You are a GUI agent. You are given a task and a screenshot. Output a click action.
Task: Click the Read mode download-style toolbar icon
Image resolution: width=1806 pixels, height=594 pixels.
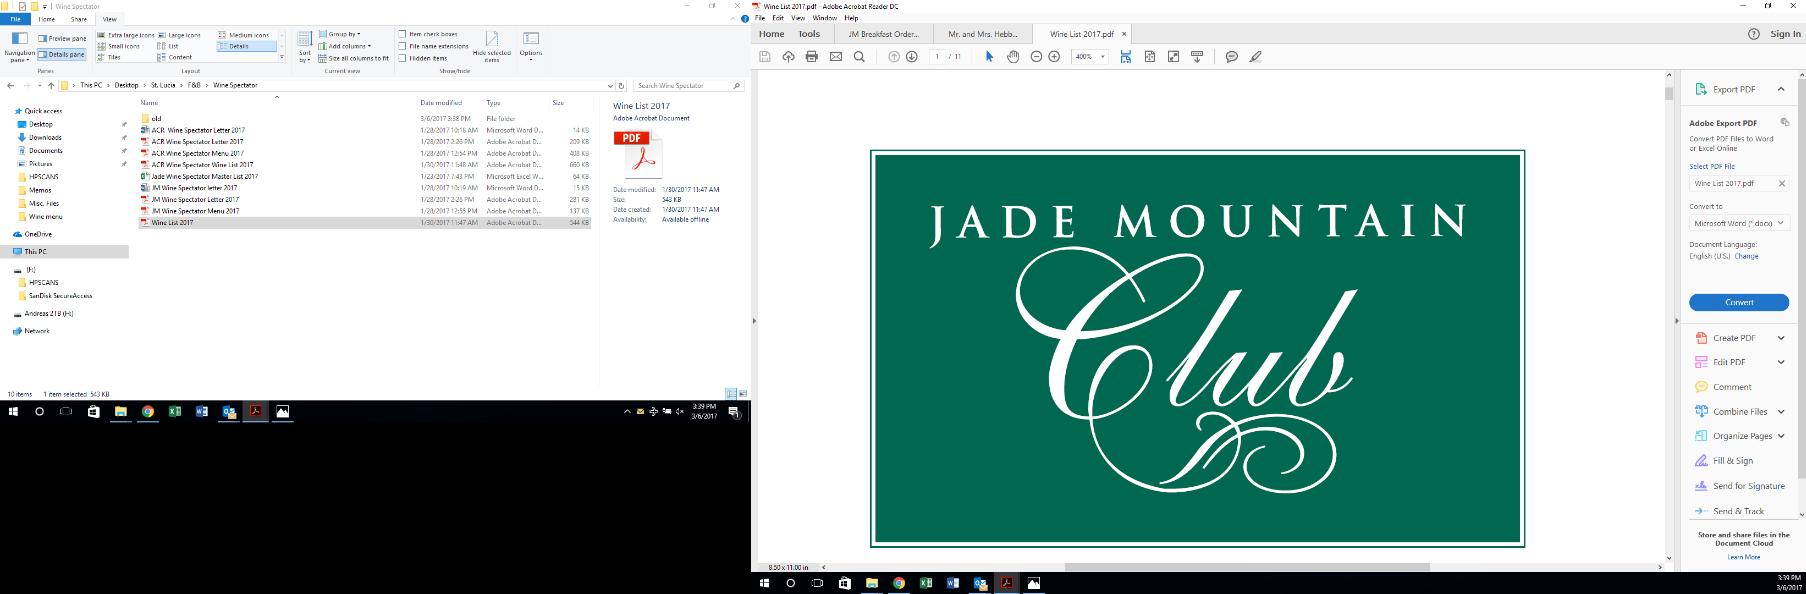point(1197,57)
